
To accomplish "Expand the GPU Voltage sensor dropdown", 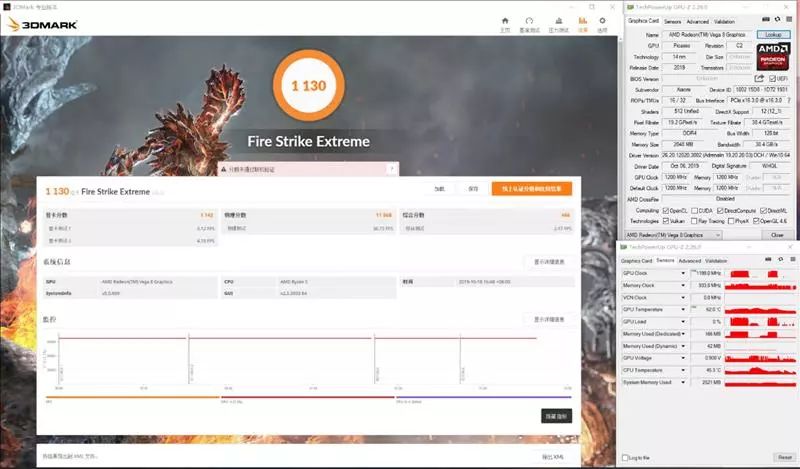I will pos(683,358).
